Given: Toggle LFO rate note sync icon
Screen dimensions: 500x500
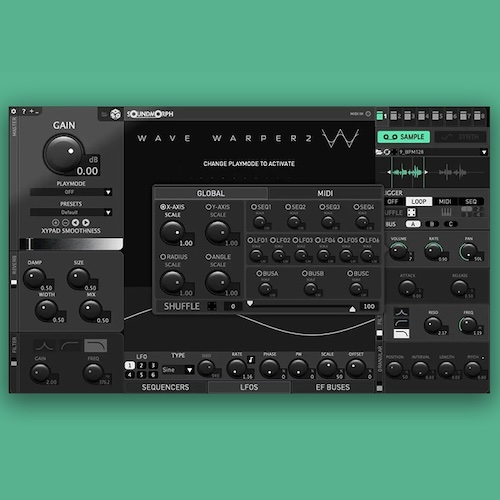Looking at the screenshot, I should [251, 360].
